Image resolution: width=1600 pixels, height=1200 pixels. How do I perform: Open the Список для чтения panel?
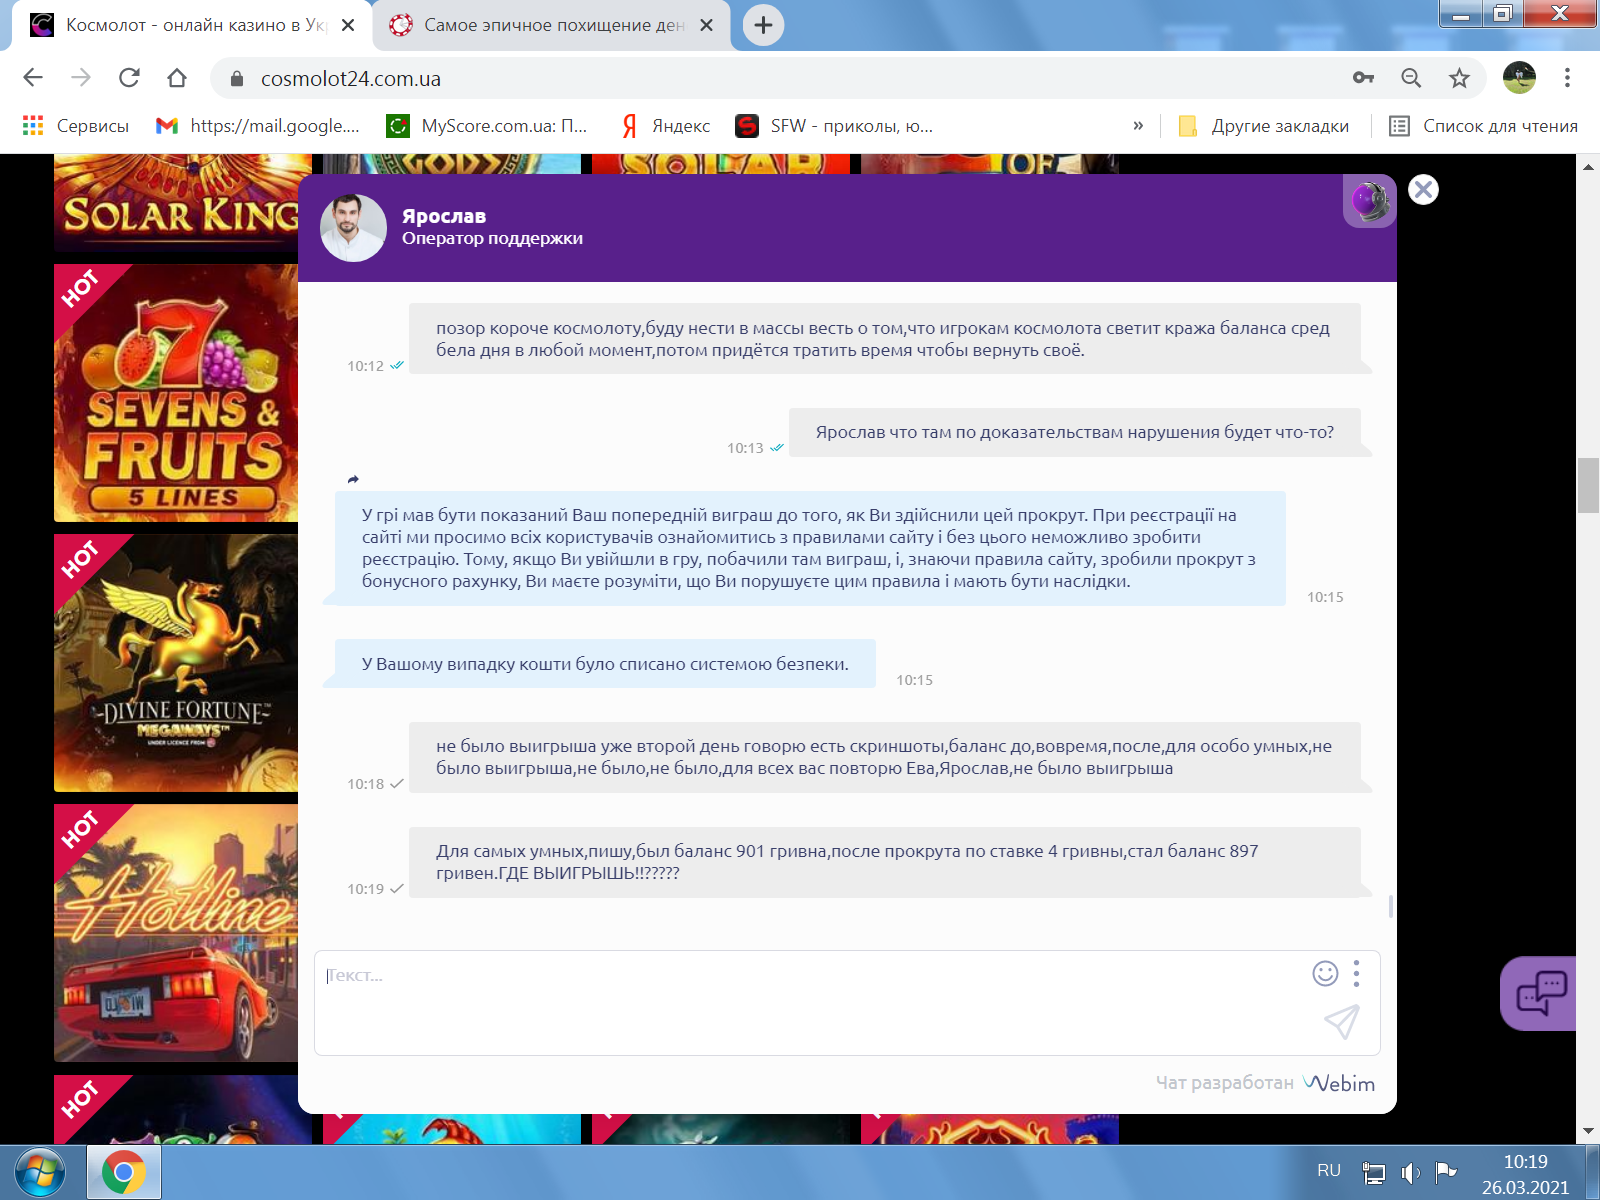coord(1484,126)
